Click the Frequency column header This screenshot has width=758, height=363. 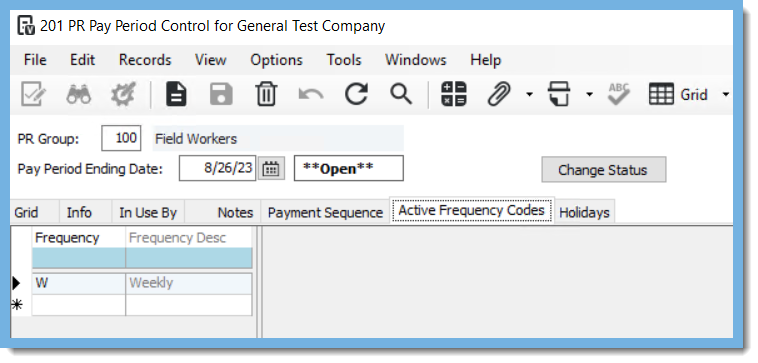pyautogui.click(x=79, y=238)
